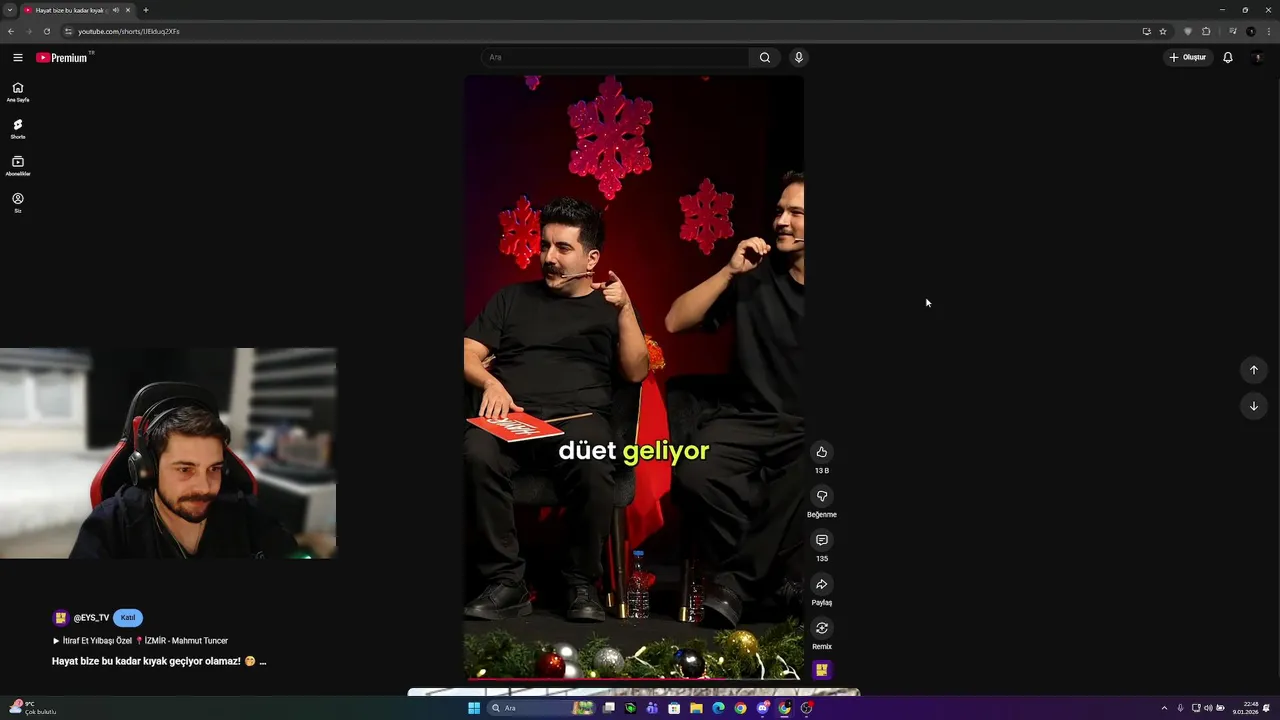The image size is (1280, 720).
Task: Pause the Short video player
Action: pyautogui.click(x=634, y=378)
